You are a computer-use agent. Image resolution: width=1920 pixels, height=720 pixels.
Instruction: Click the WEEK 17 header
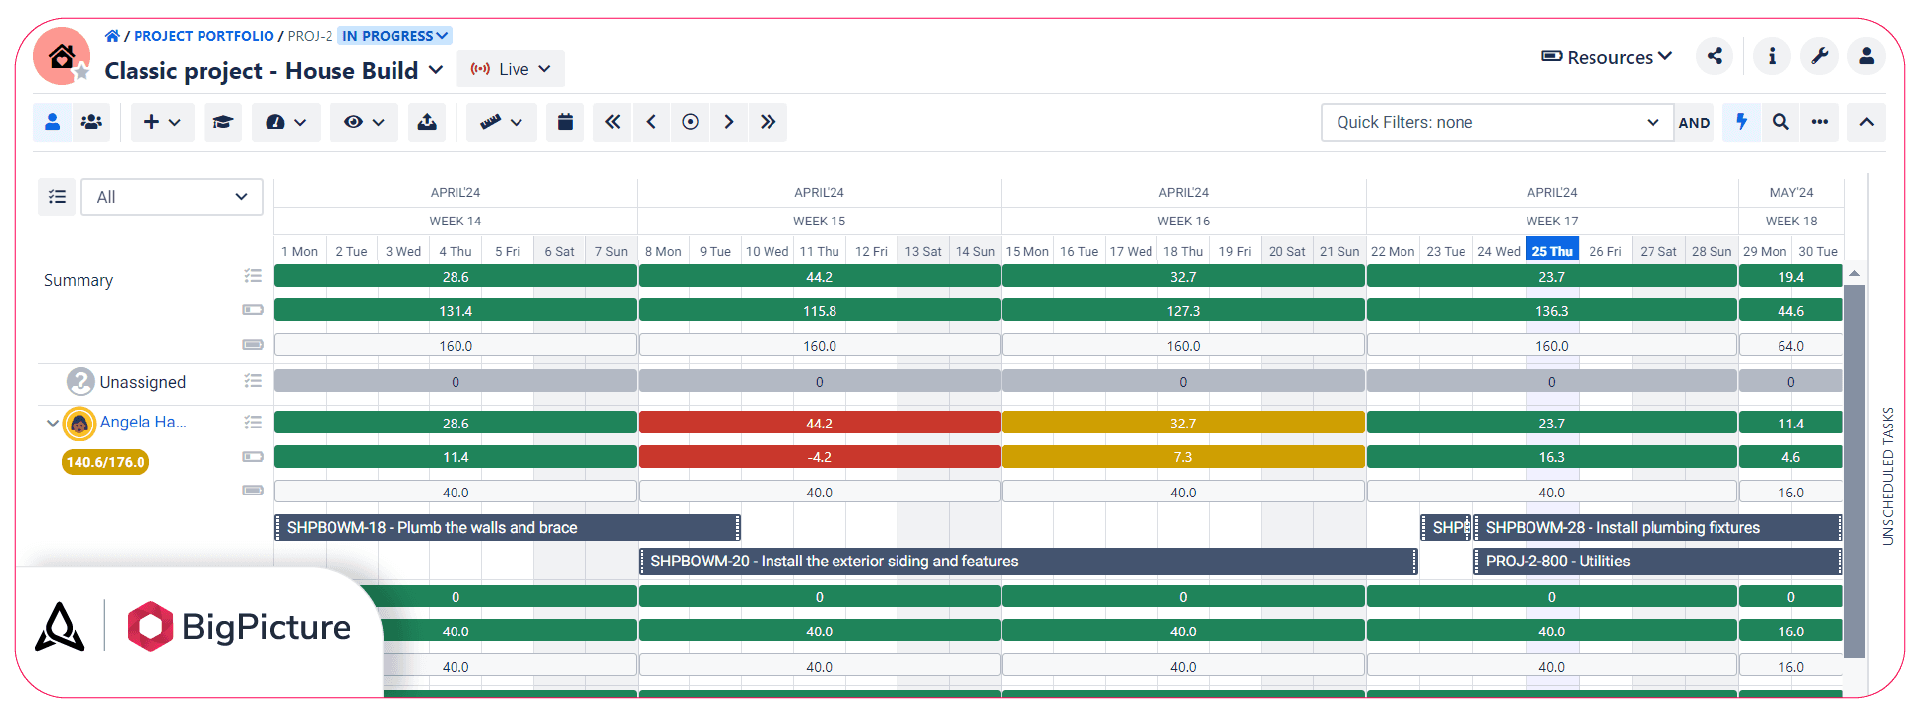1552,221
